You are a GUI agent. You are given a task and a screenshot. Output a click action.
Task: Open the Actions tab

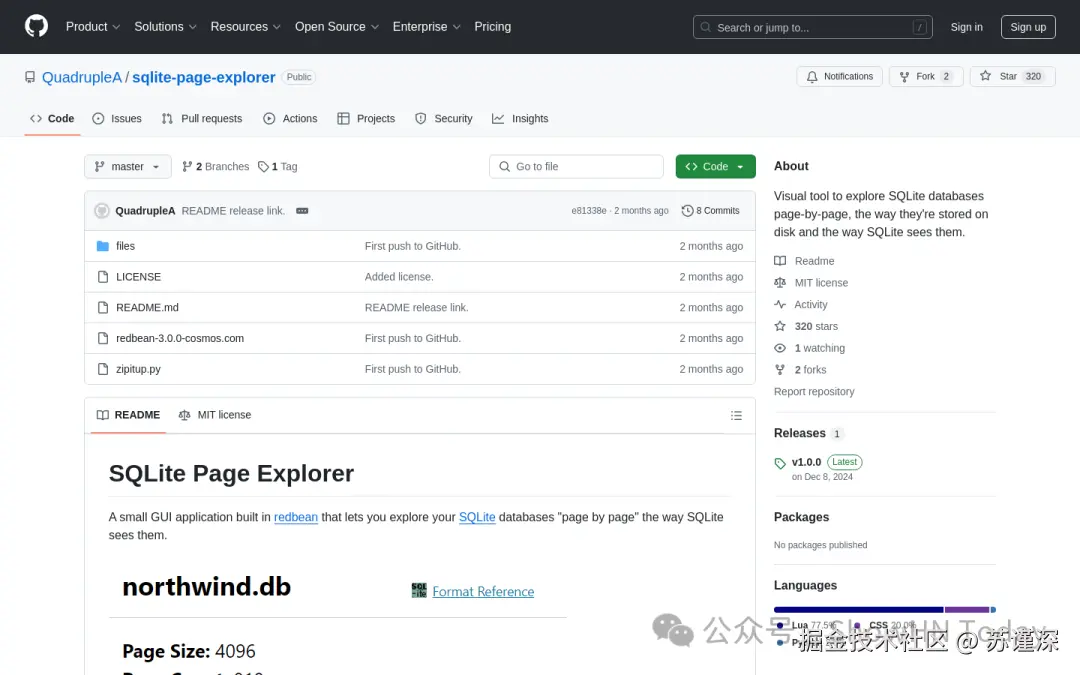pos(290,118)
